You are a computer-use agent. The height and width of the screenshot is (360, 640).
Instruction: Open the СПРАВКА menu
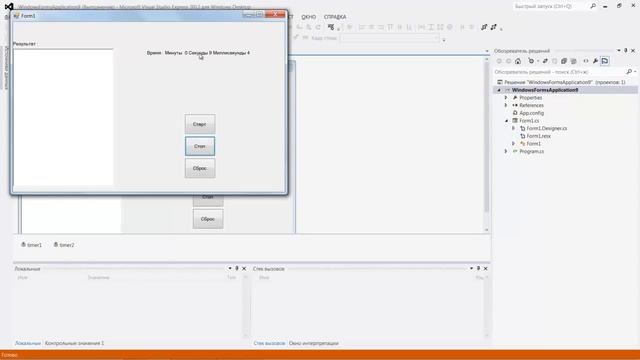pos(335,17)
